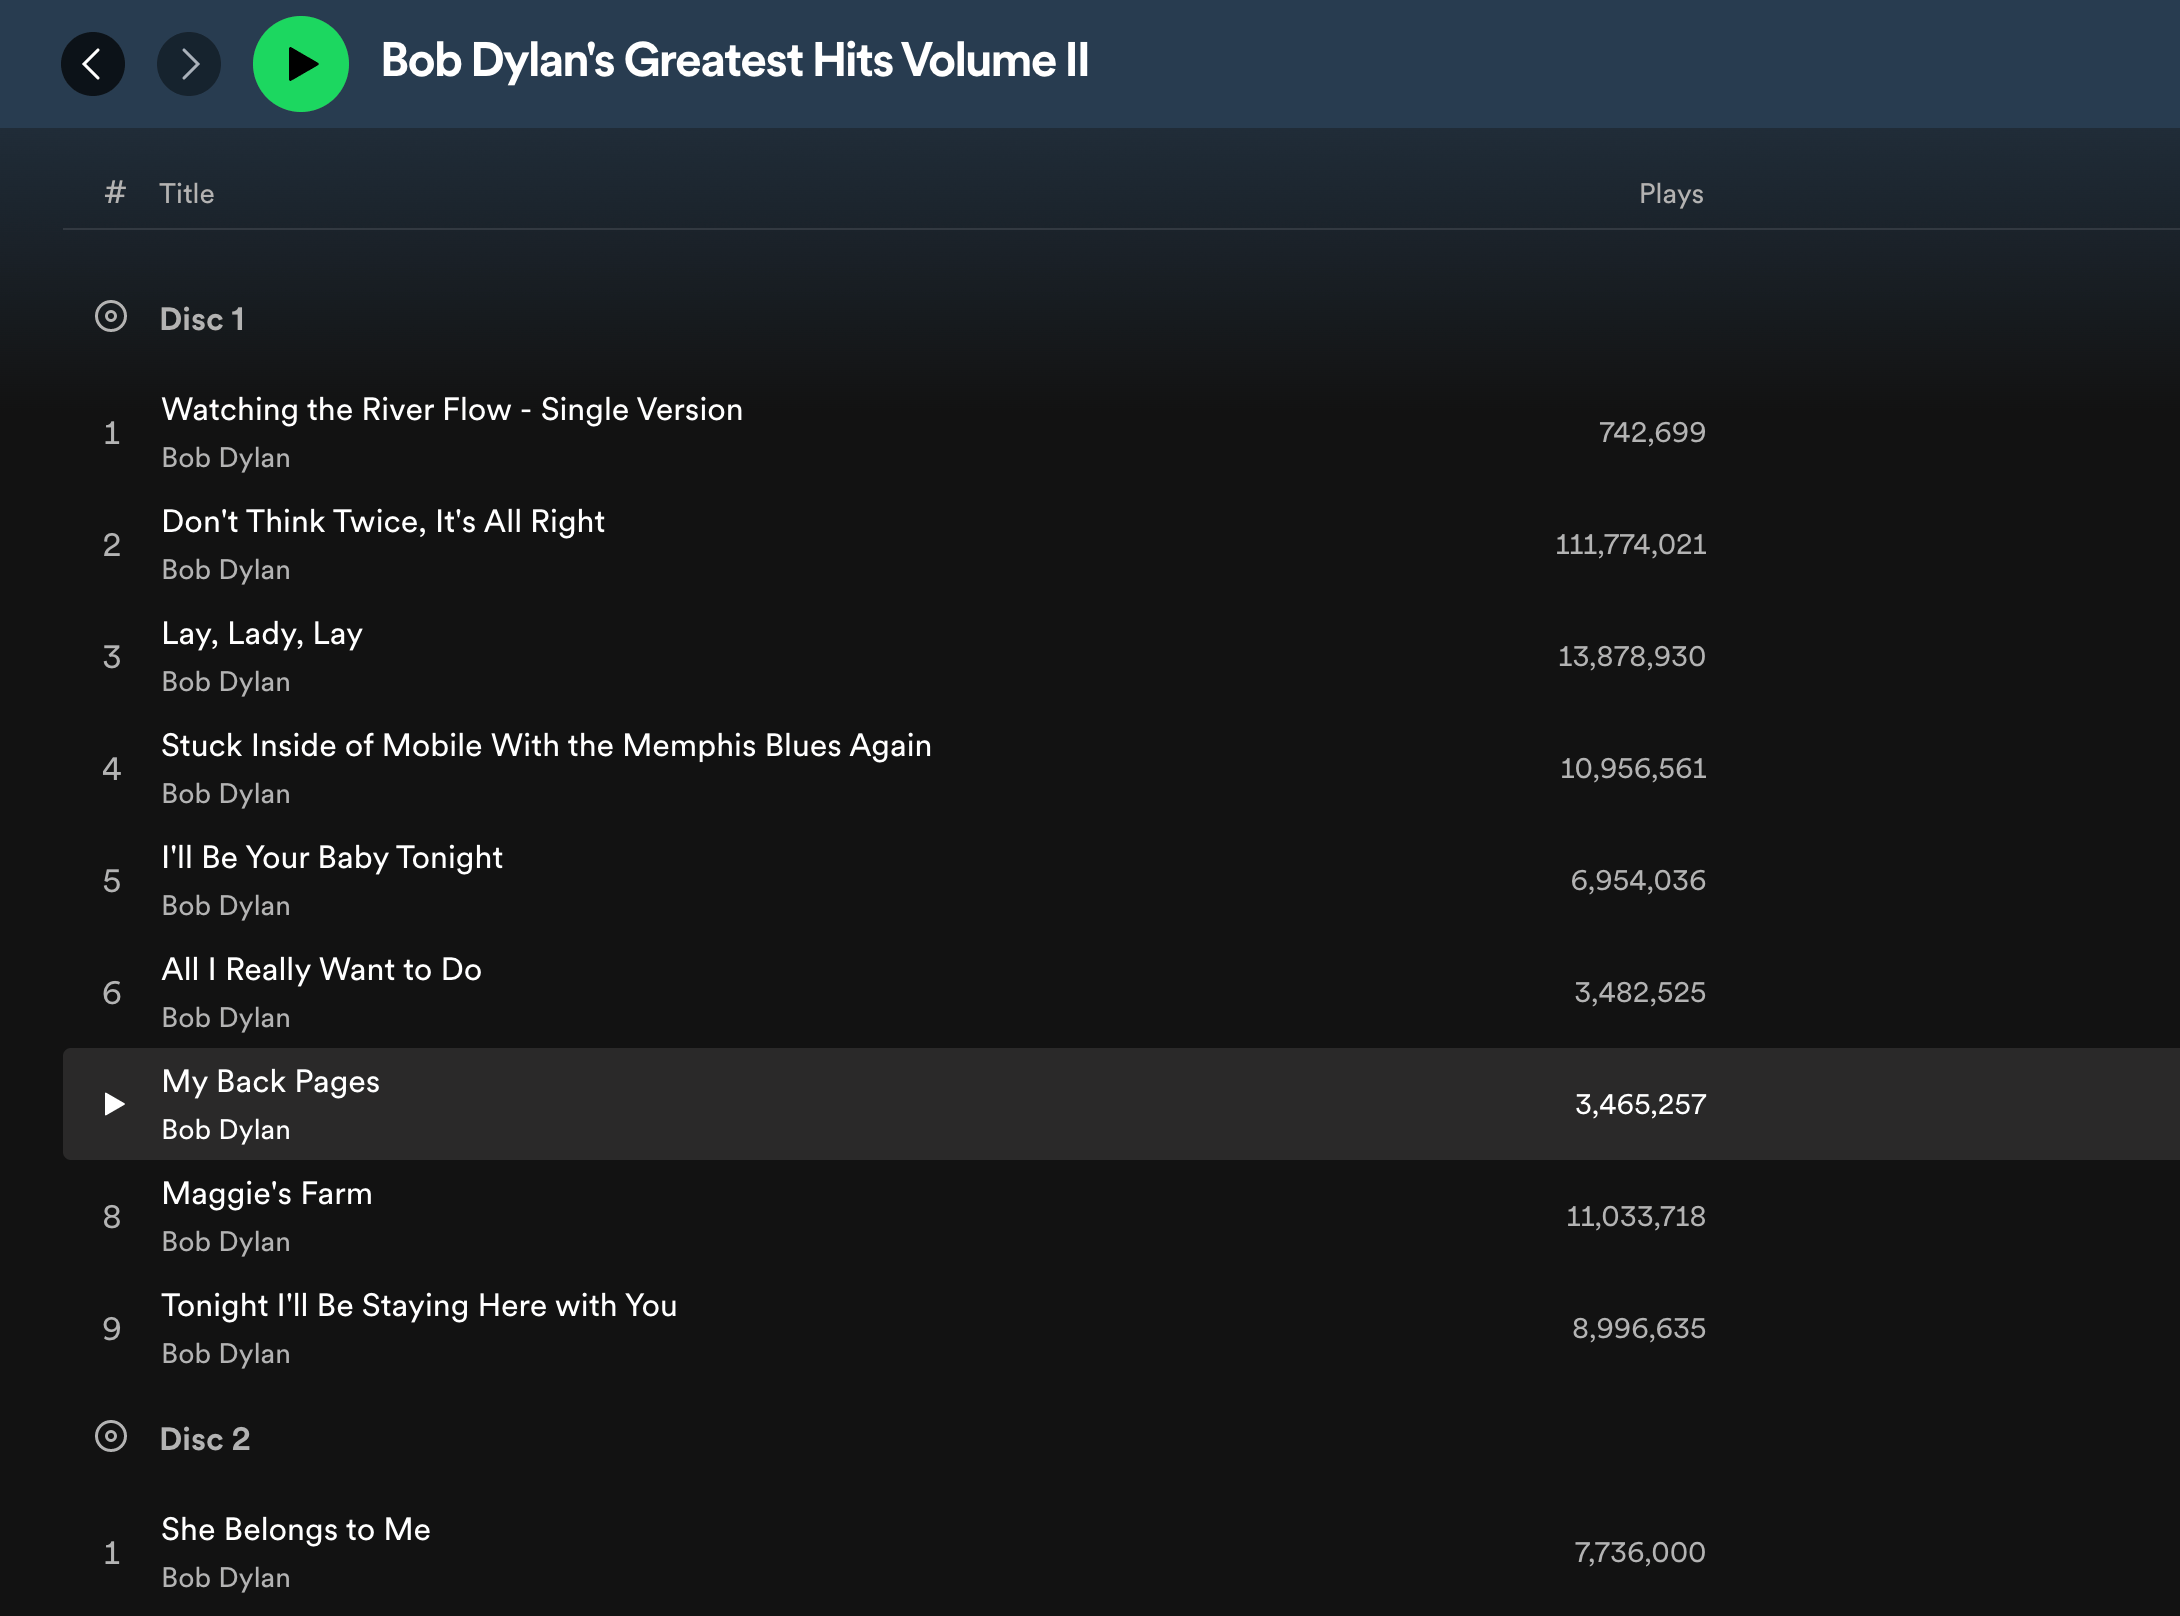Click the album title heading

click(734, 61)
